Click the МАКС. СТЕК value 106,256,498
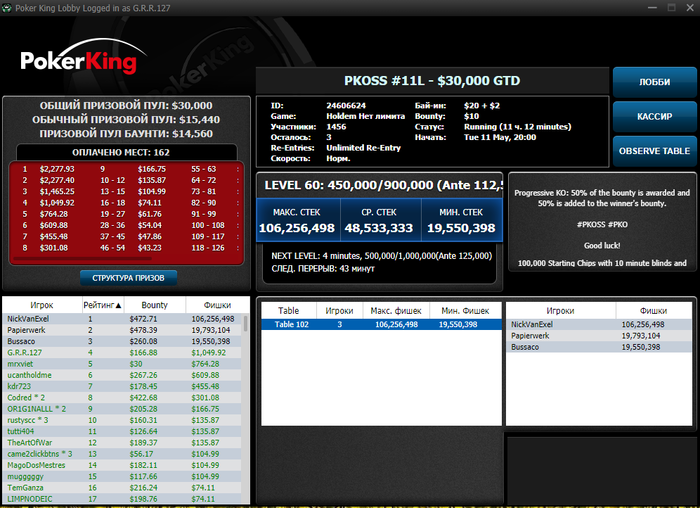The height and width of the screenshot is (508, 700). point(297,228)
